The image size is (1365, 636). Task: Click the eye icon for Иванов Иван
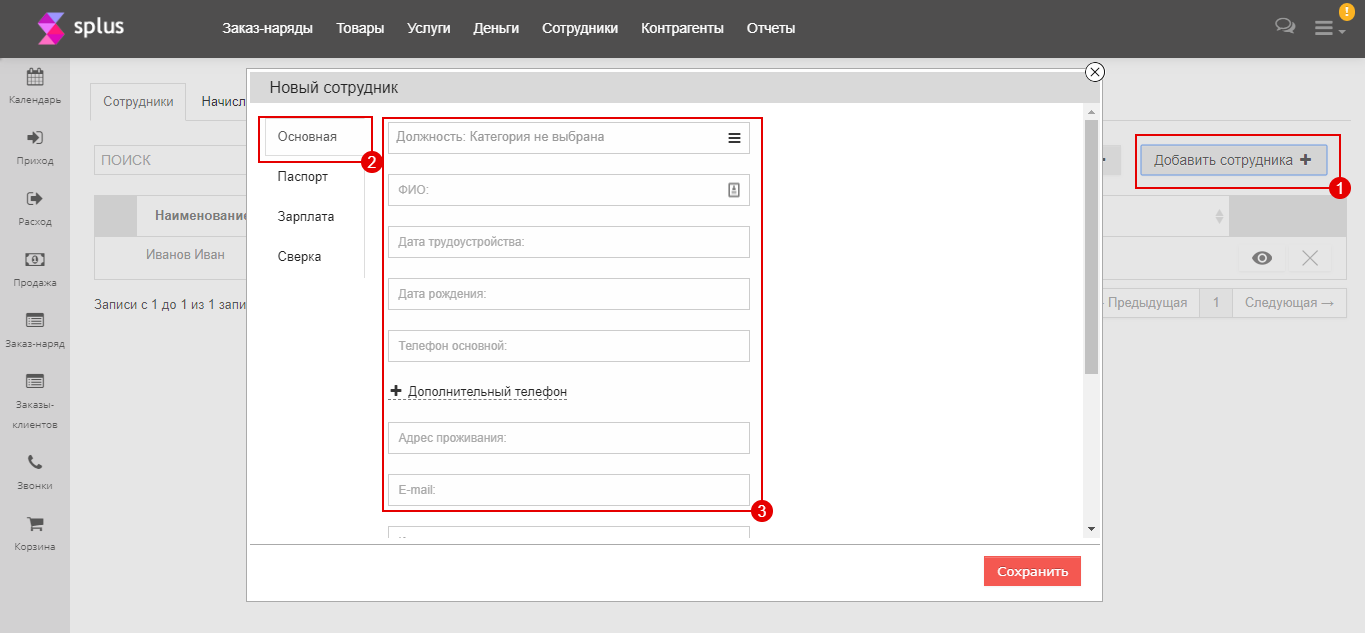(1262, 258)
